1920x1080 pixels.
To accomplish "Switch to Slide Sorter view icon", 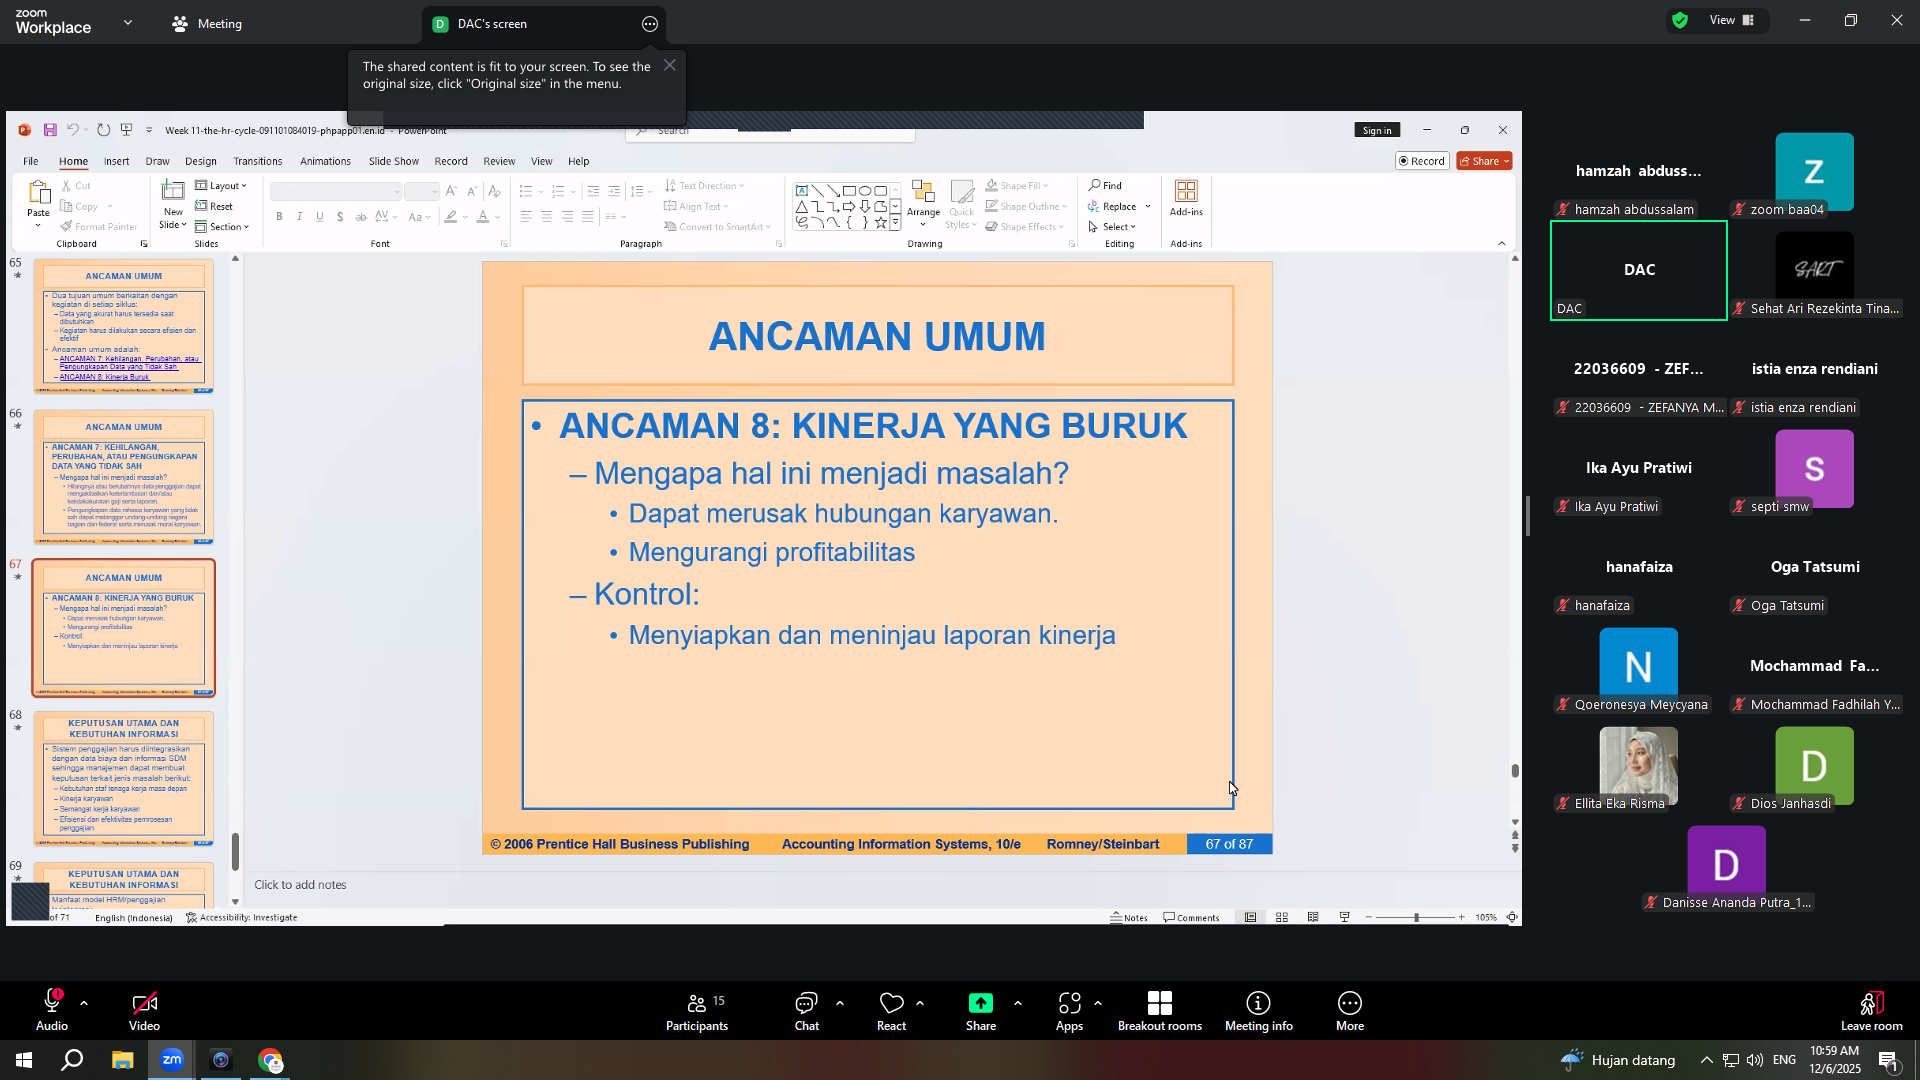I will [x=1282, y=918].
